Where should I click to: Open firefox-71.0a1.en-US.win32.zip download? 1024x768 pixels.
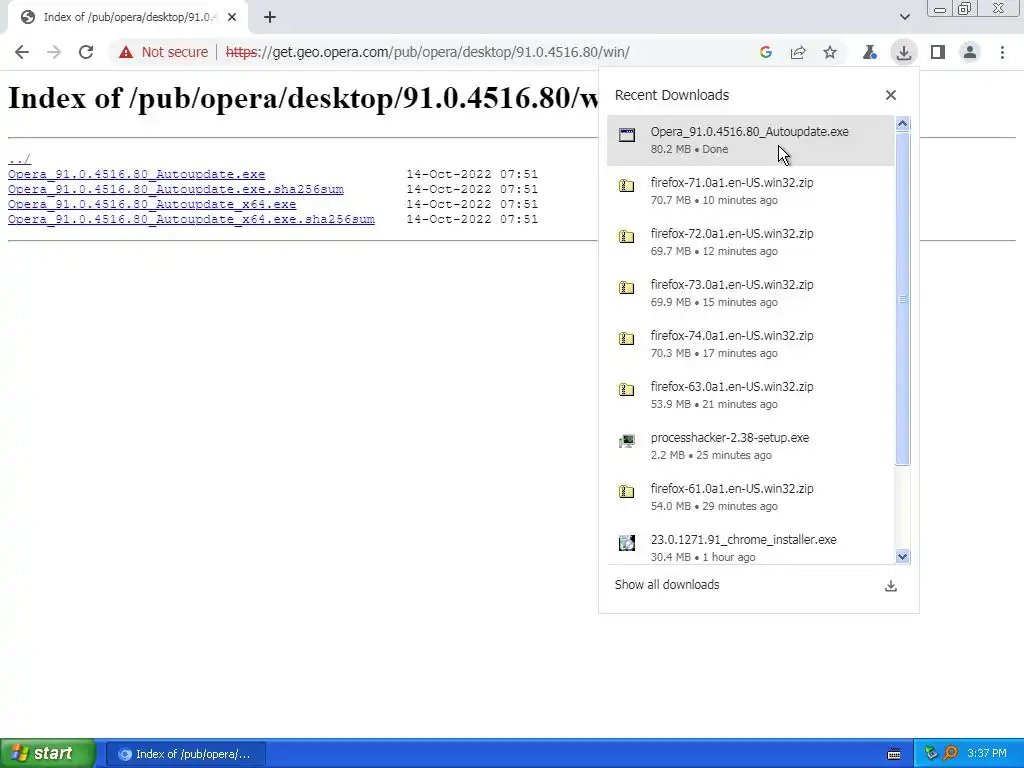coord(750,191)
